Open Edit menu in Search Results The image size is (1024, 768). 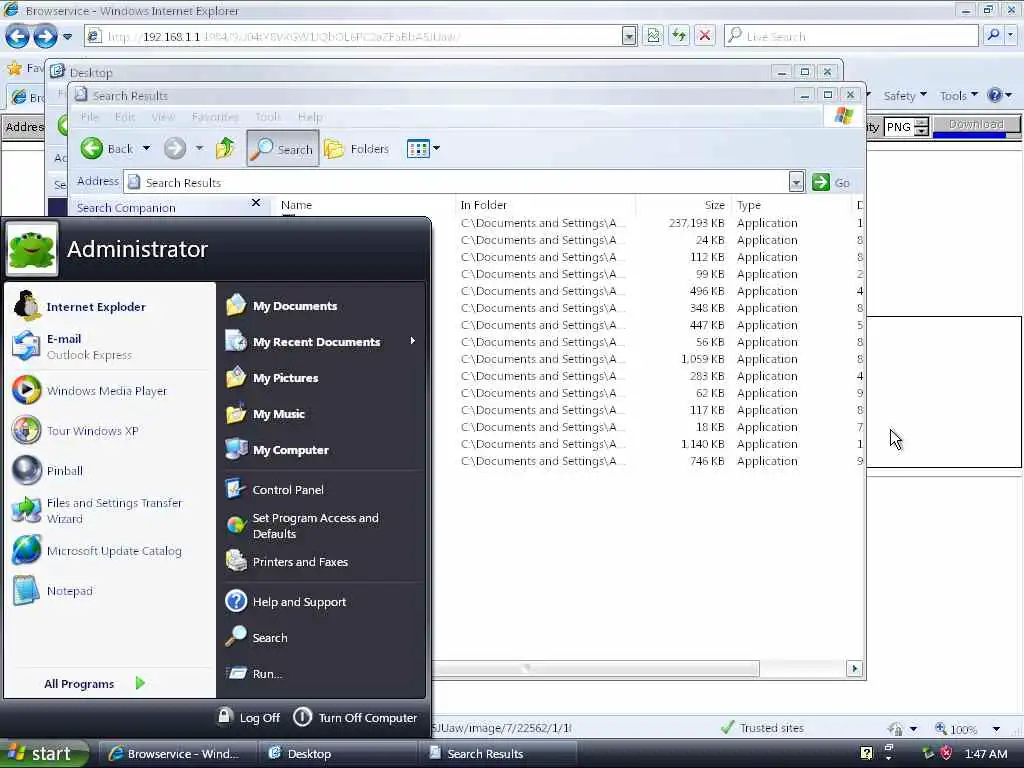(x=125, y=117)
